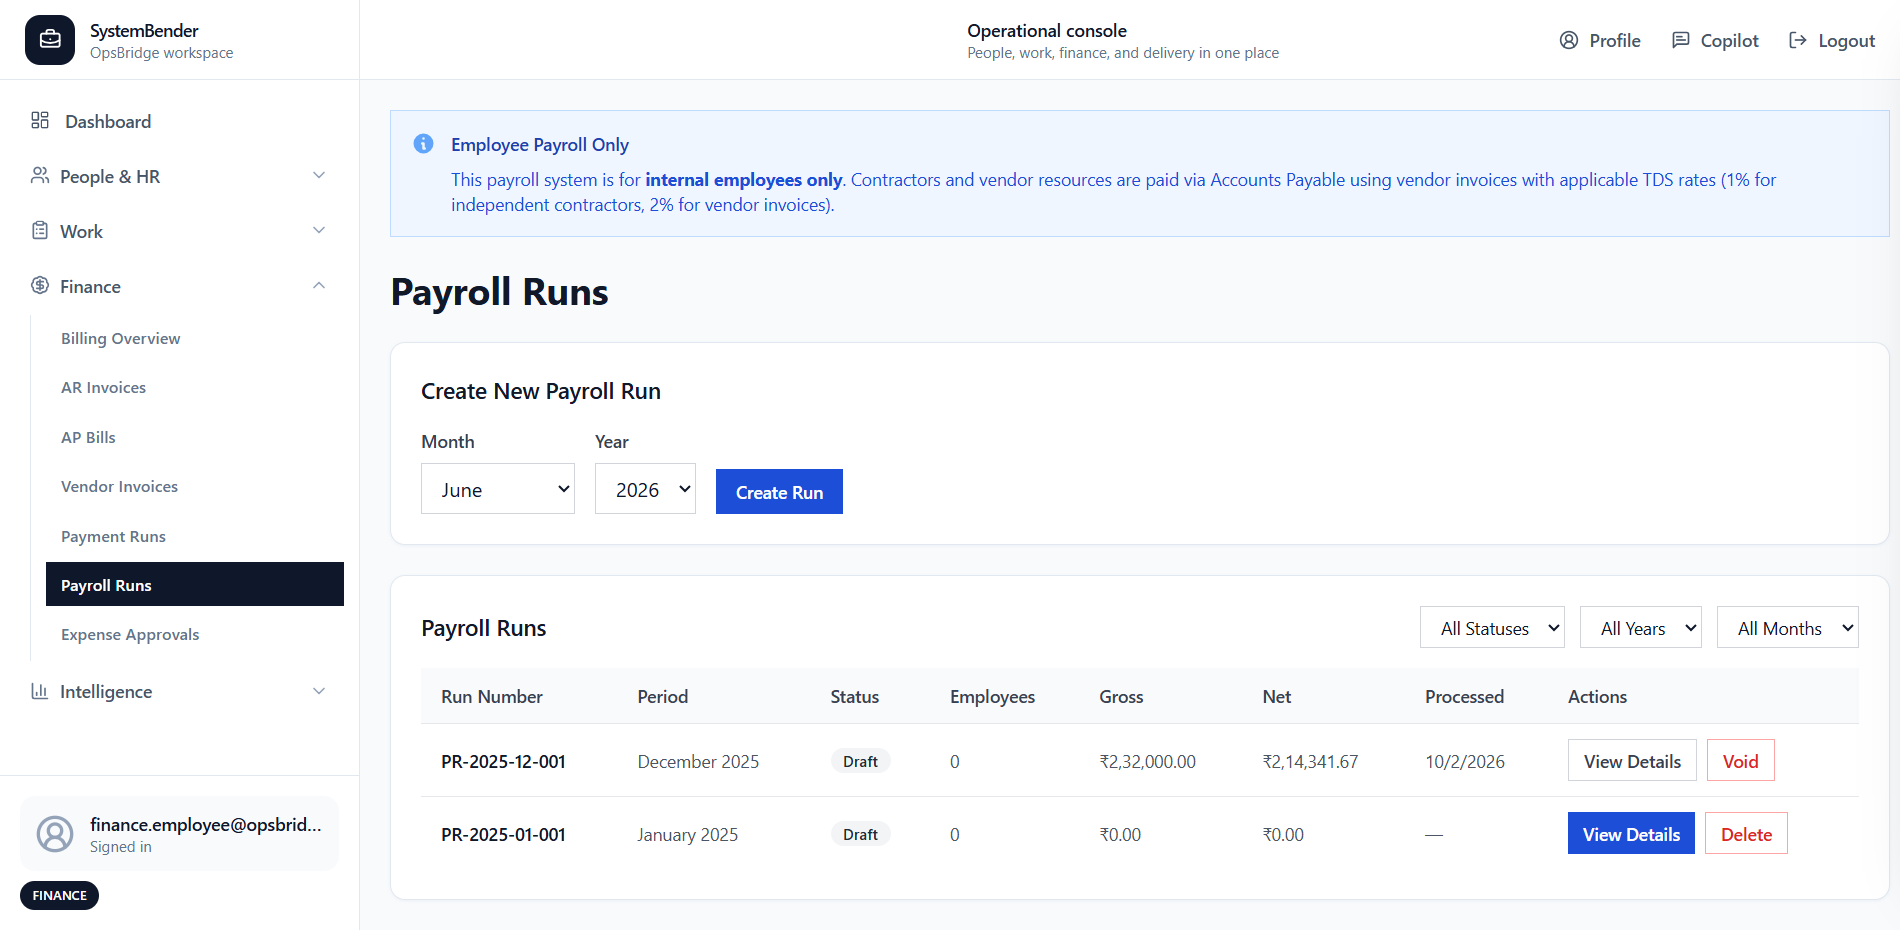The width and height of the screenshot is (1900, 930).
Task: Click Draft status badge for January 2025
Action: tap(860, 834)
